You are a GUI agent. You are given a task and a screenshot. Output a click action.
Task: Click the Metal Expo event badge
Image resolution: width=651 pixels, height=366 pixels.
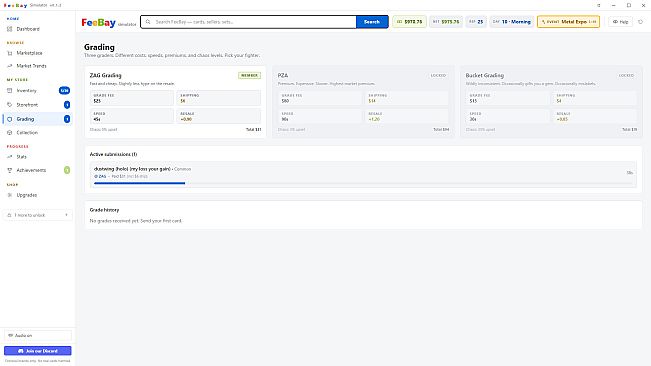pyautogui.click(x=568, y=22)
